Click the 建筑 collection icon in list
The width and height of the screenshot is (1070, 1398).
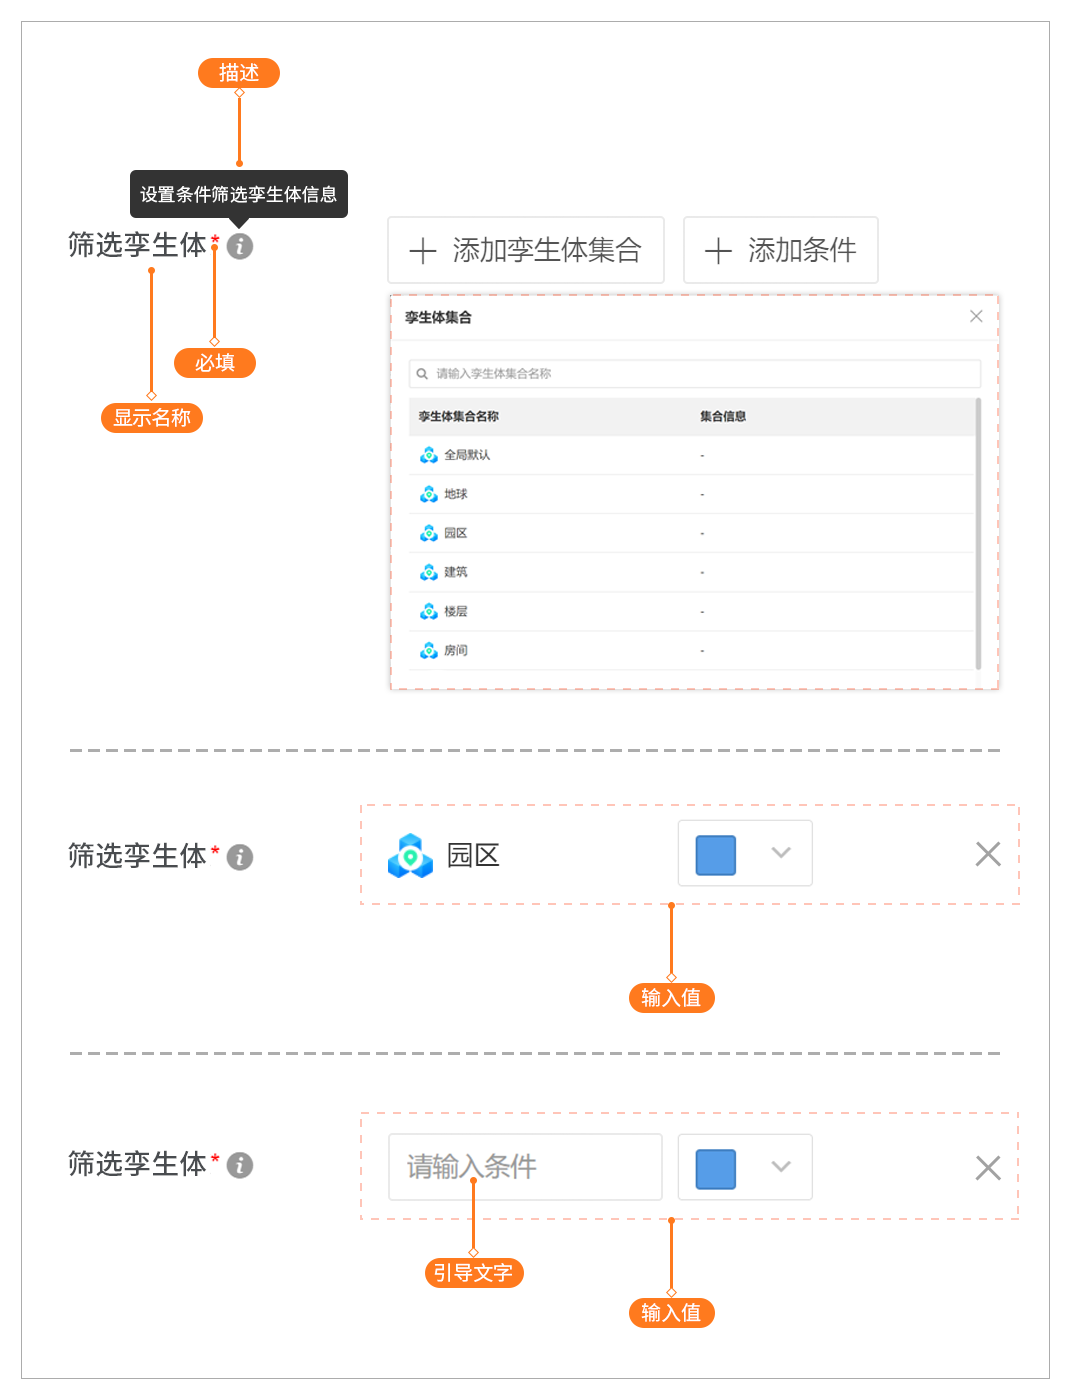coord(429,572)
